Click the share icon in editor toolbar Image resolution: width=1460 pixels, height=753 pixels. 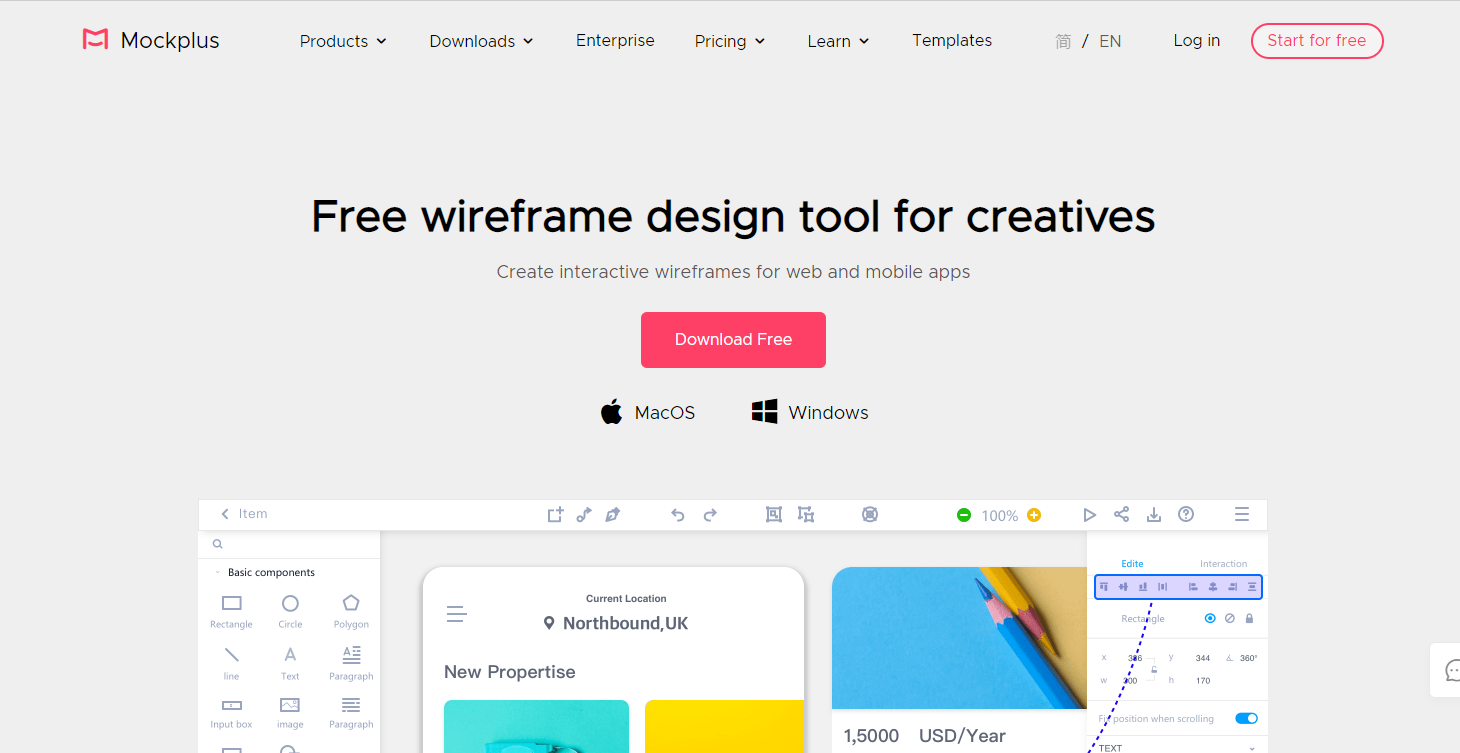(1122, 514)
